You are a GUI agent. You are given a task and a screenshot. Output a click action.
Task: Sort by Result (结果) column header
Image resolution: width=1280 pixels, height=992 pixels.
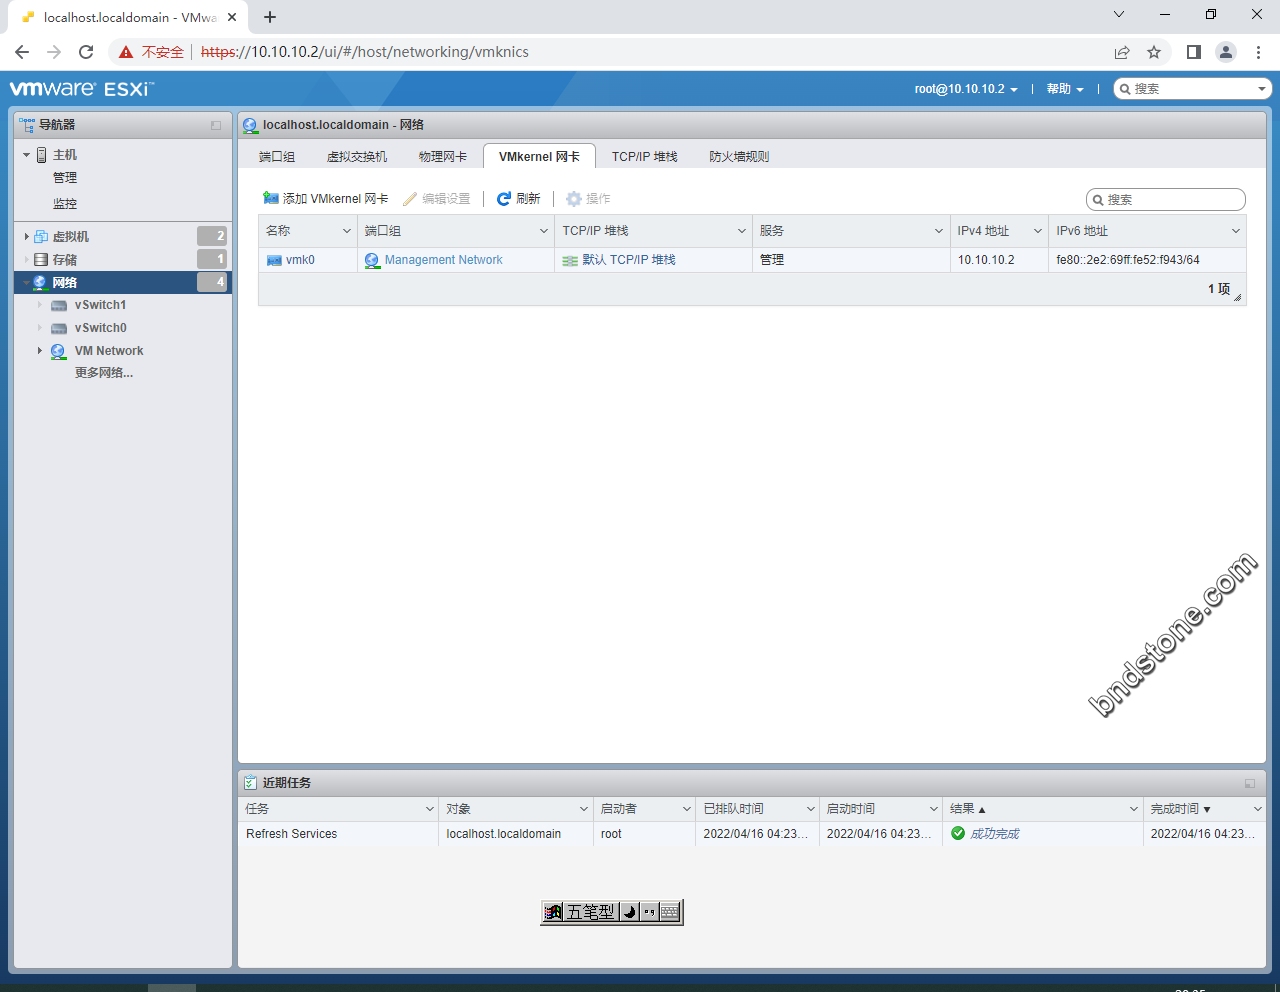(1042, 809)
